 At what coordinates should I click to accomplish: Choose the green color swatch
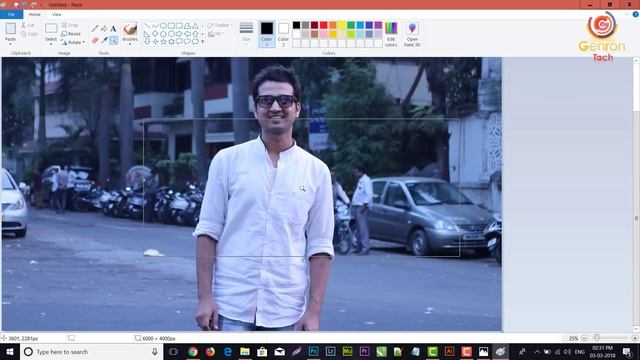(351, 25)
